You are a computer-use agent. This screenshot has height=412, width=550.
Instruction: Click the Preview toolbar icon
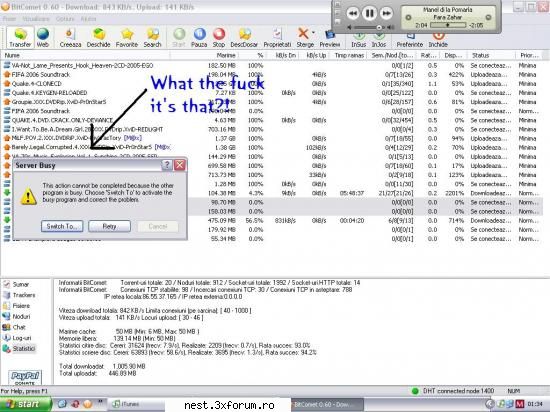click(x=330, y=39)
